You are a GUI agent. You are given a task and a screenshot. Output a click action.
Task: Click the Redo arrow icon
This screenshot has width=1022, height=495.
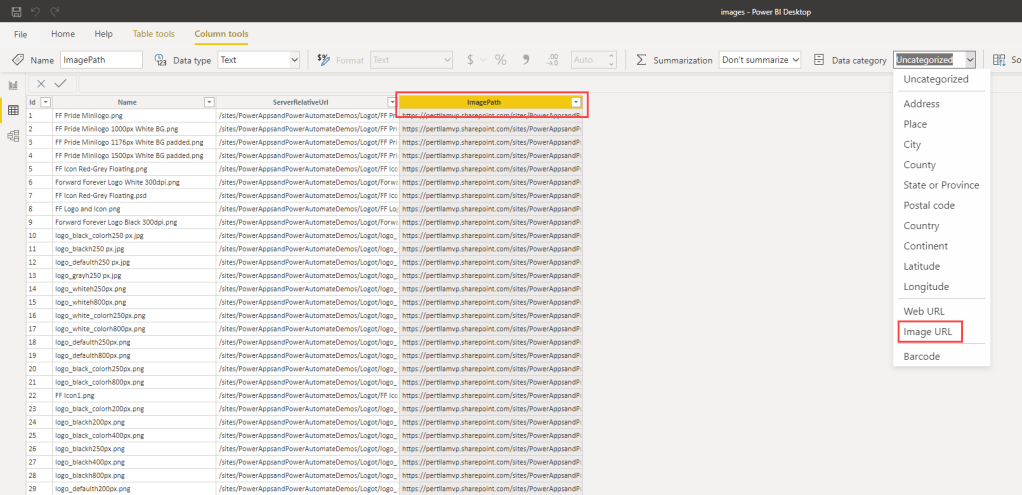(x=55, y=10)
